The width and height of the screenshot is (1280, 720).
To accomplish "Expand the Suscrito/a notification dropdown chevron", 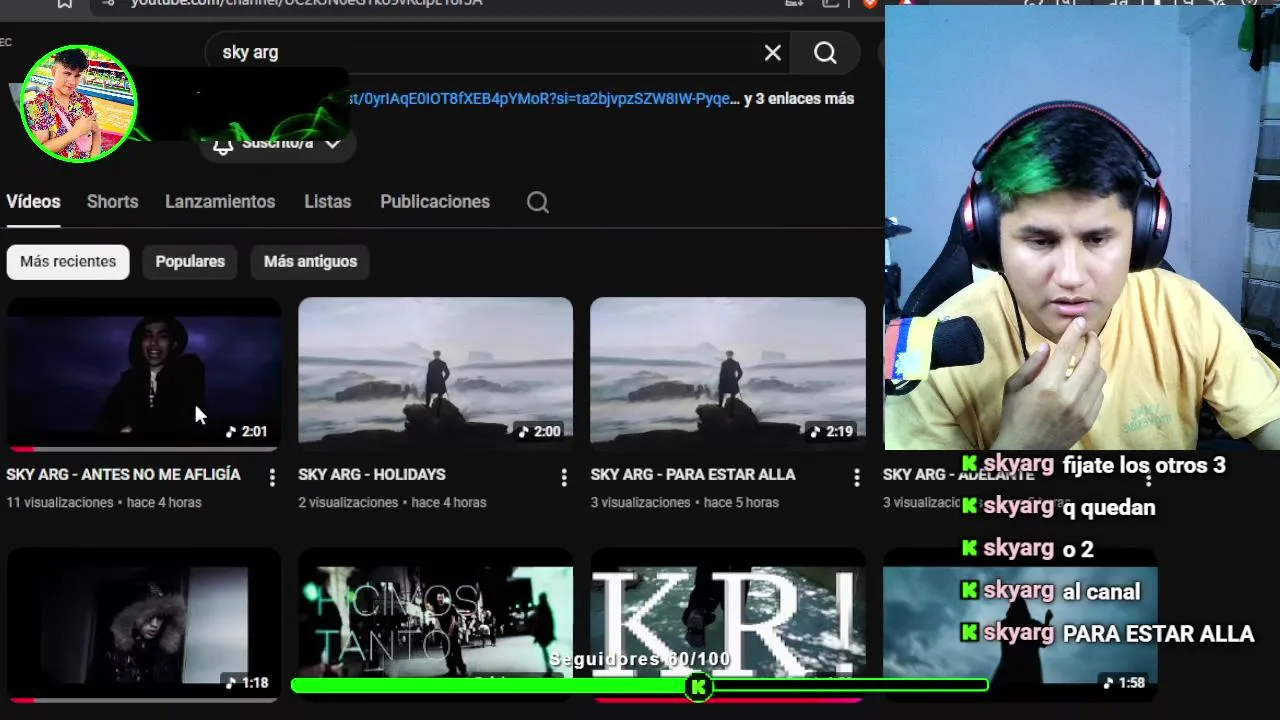I will [x=333, y=144].
